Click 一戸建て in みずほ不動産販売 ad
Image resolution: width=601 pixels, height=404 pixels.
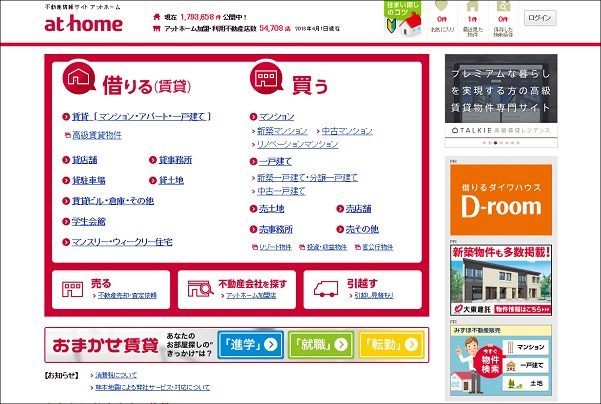(x=526, y=365)
